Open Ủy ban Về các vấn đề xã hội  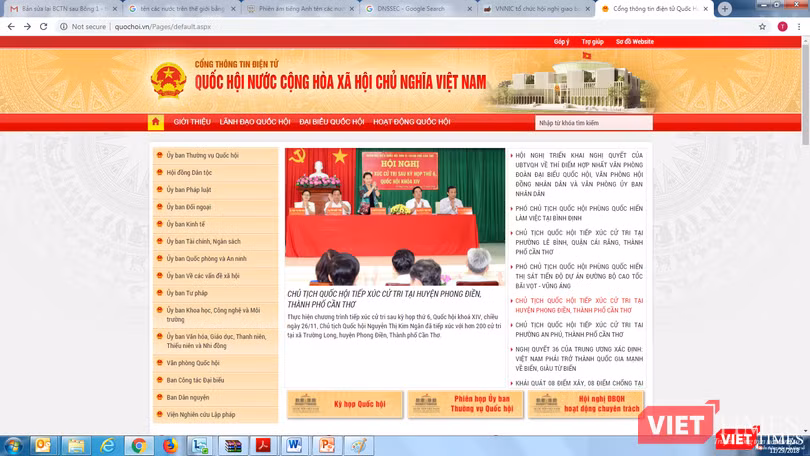coord(202,276)
